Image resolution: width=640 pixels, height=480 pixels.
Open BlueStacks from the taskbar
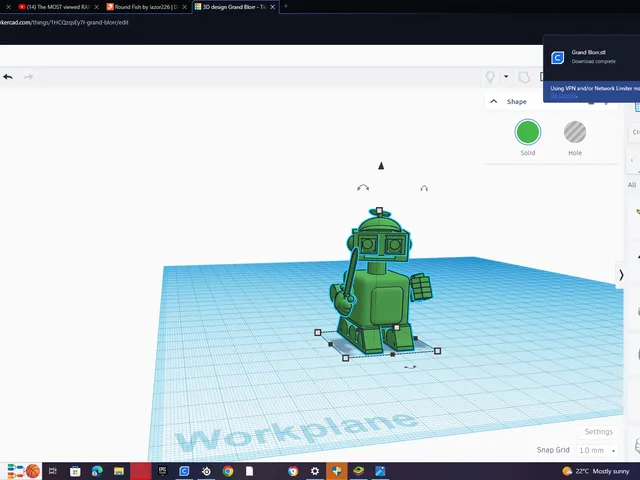point(358,471)
